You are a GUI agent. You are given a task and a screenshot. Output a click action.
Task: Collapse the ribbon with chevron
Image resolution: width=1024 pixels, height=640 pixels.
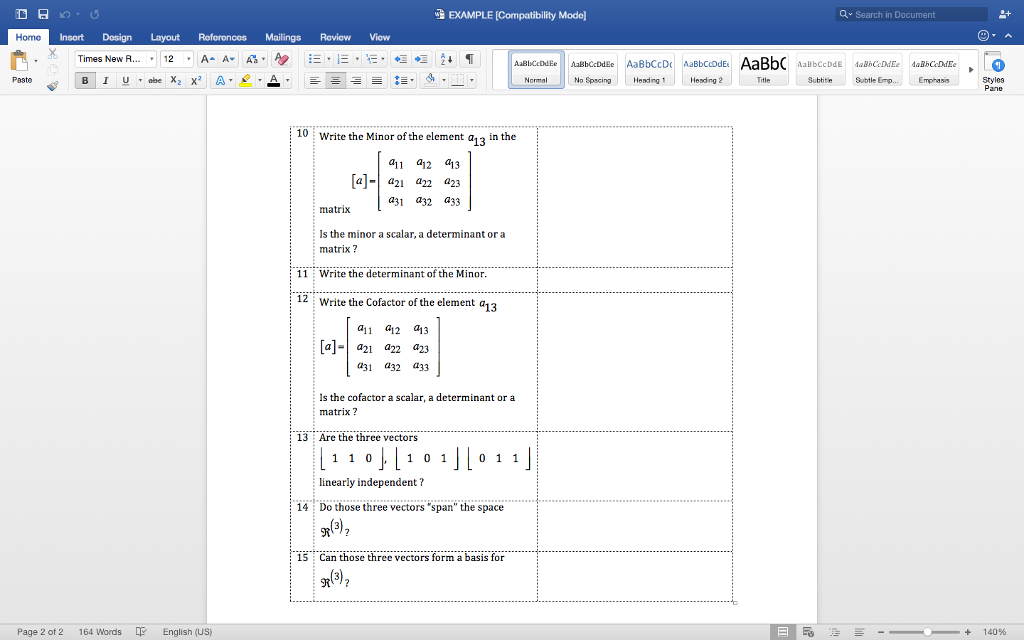(x=1008, y=35)
